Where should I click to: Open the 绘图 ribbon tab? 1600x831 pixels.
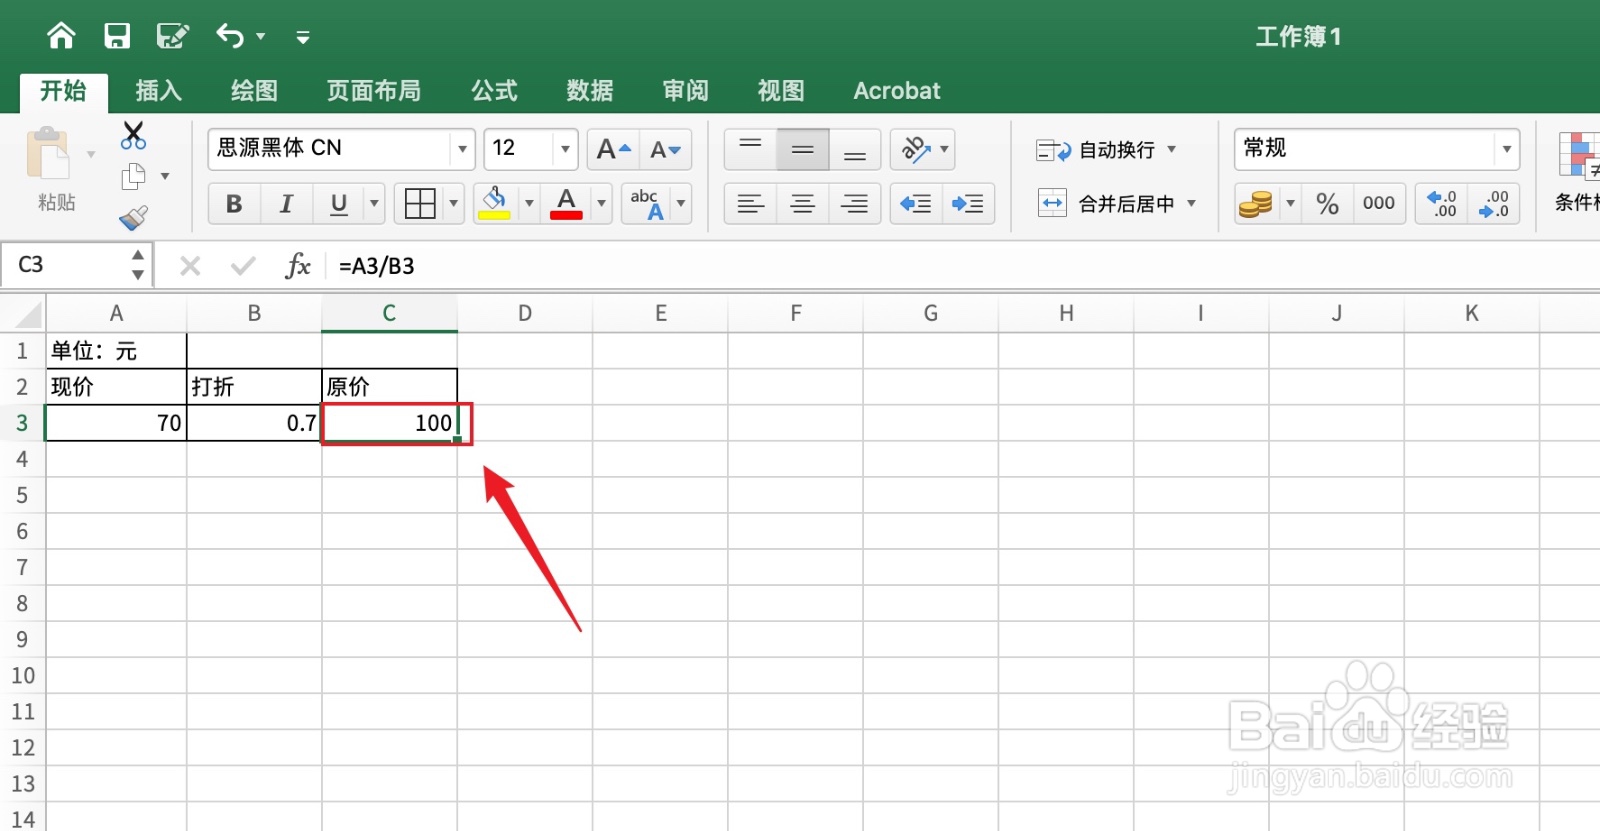pyautogui.click(x=254, y=91)
